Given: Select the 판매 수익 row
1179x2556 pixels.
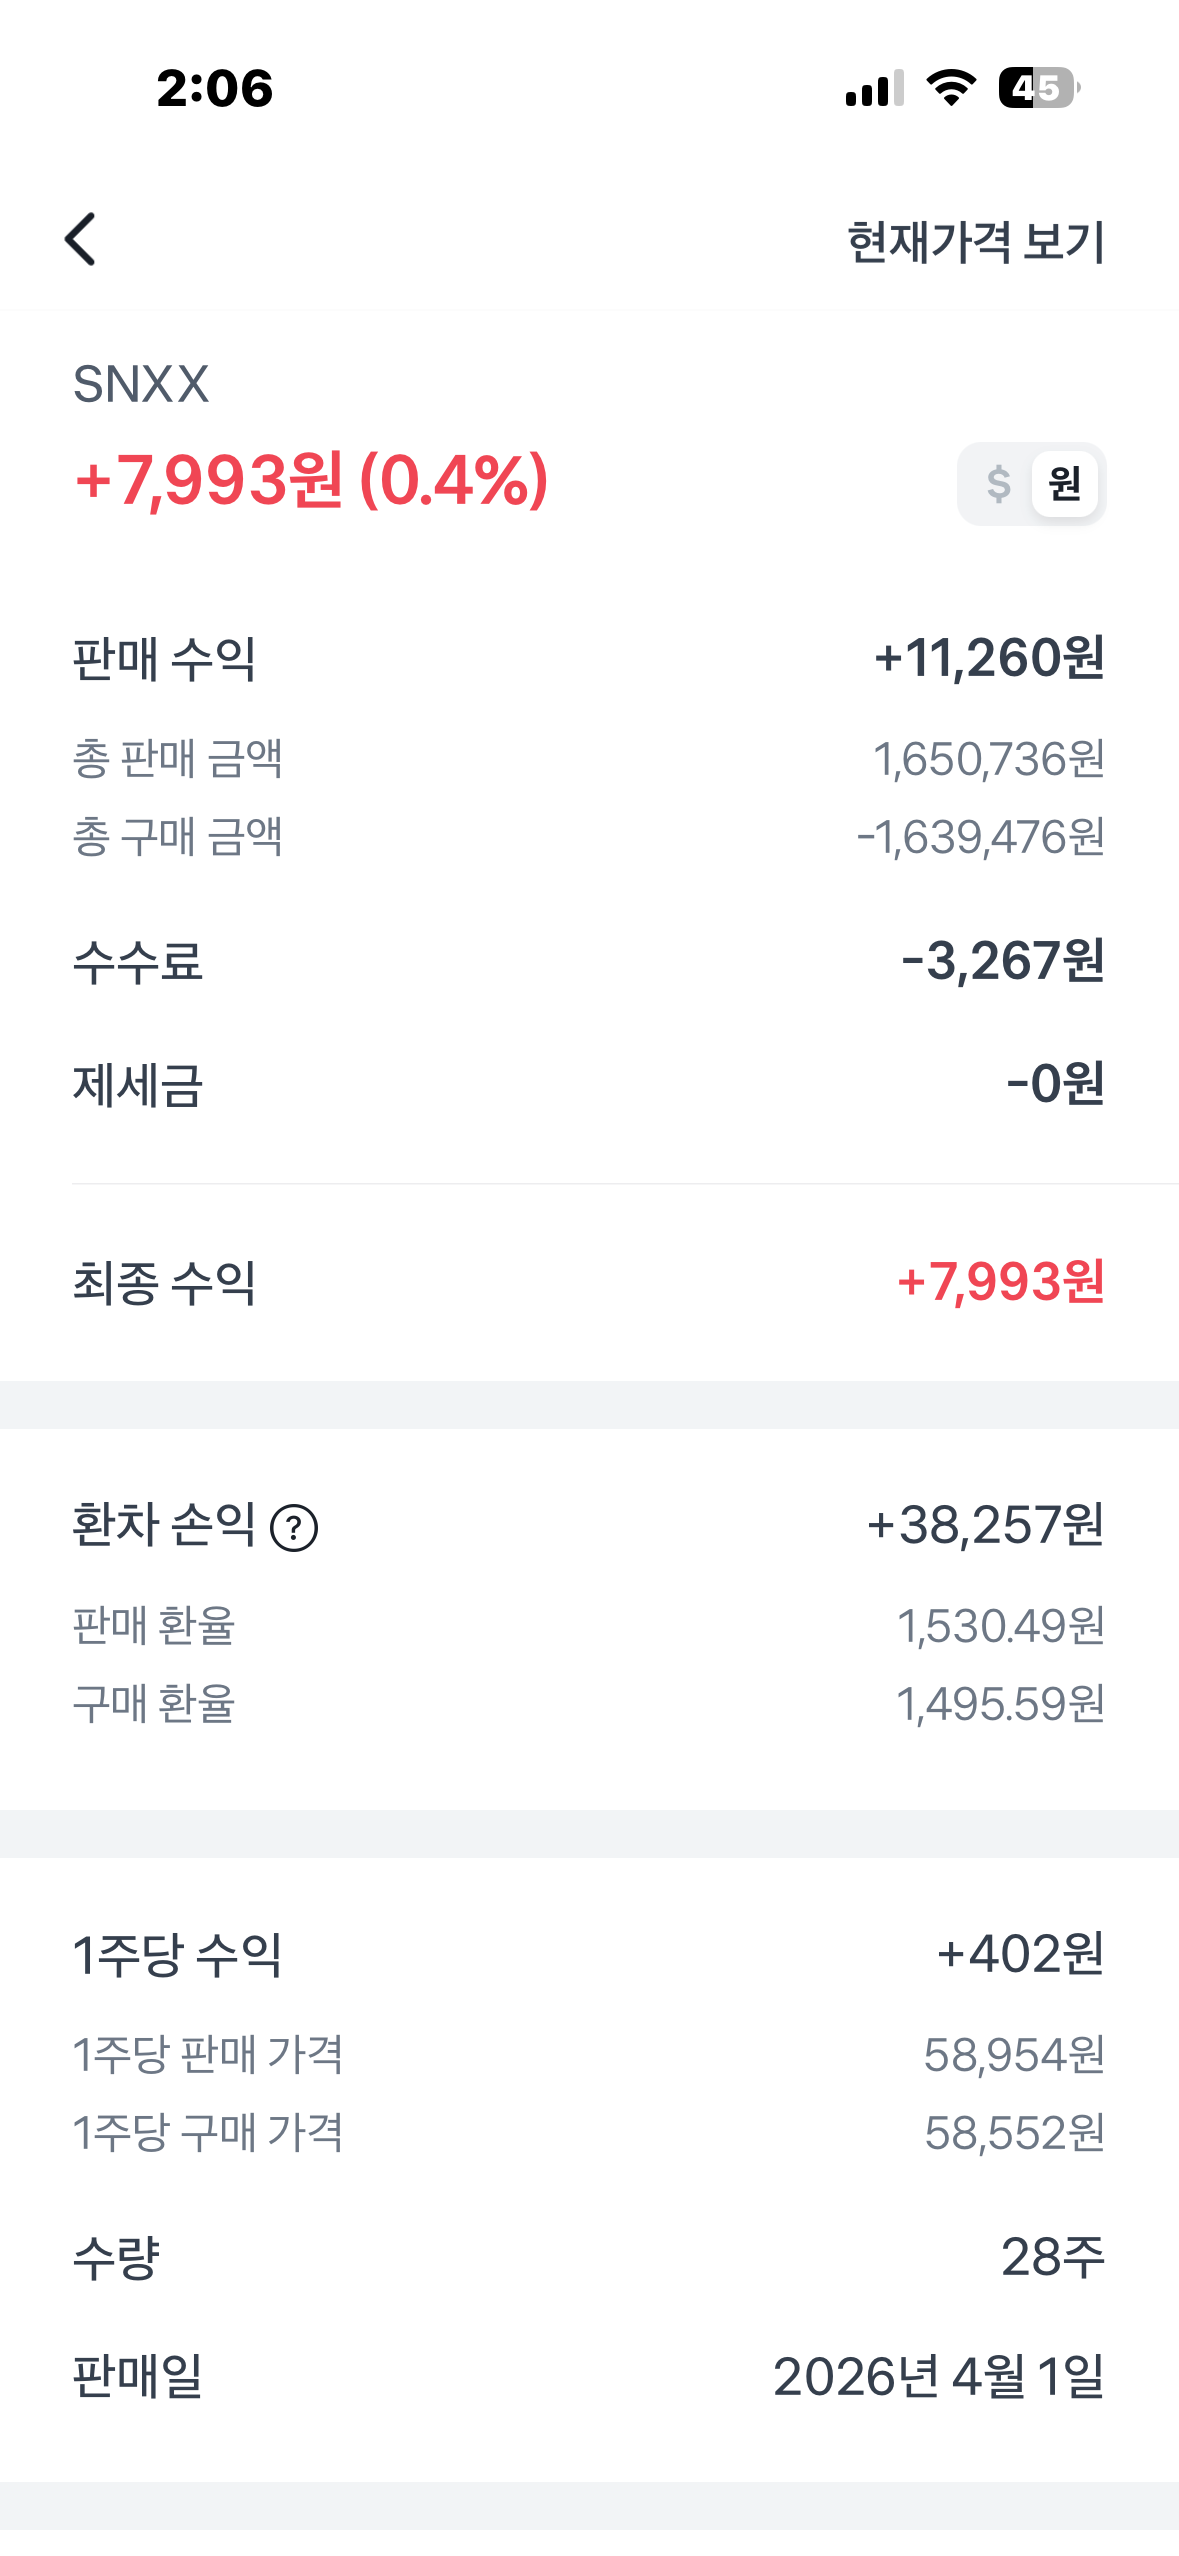Looking at the screenshot, I should (x=588, y=659).
